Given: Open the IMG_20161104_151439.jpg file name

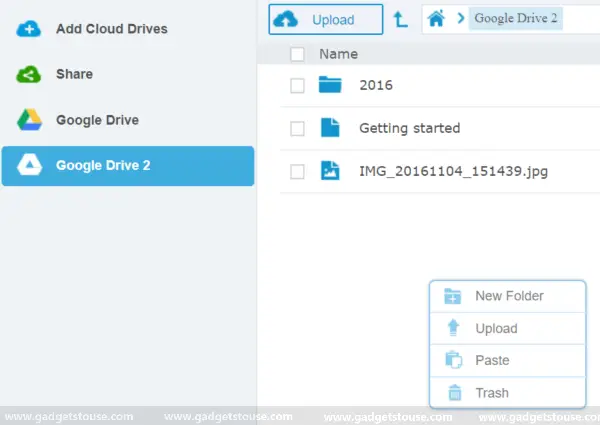Looking at the screenshot, I should point(453,171).
